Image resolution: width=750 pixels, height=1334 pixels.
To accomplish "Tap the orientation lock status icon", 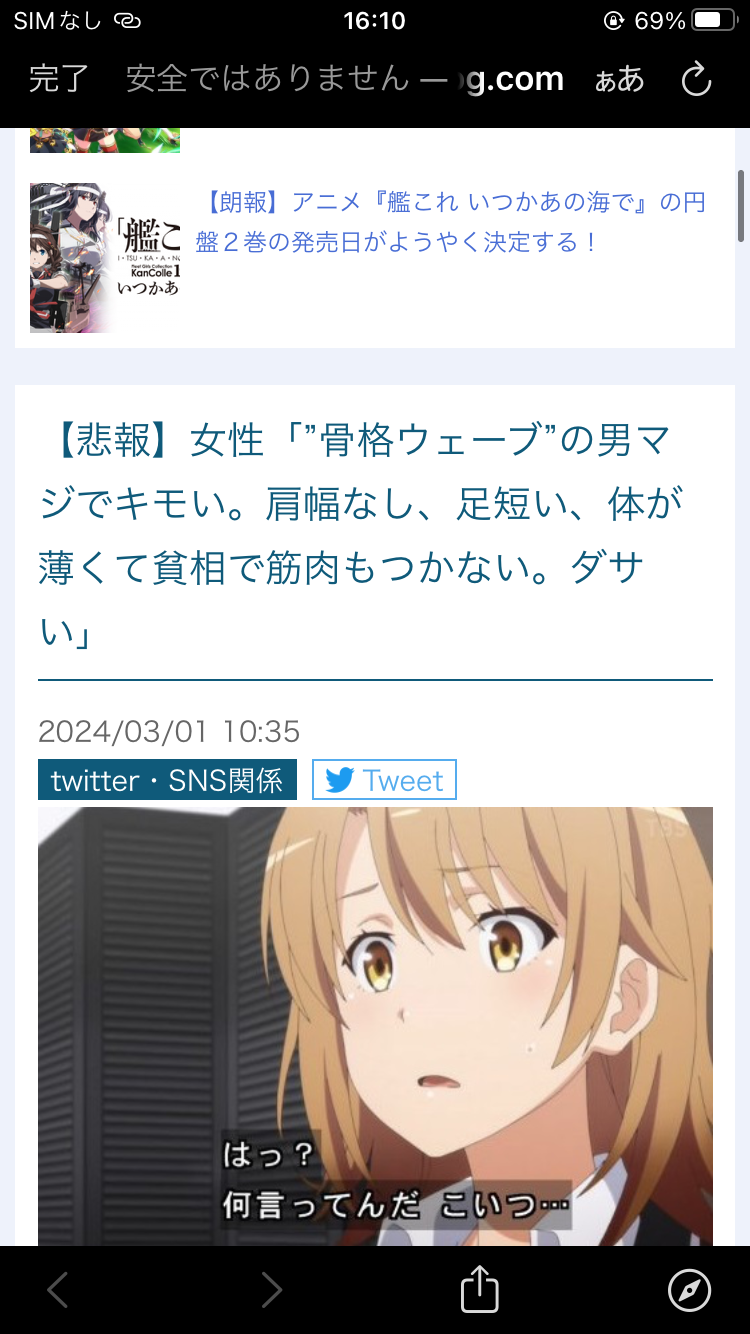I will pyautogui.click(x=615, y=20).
